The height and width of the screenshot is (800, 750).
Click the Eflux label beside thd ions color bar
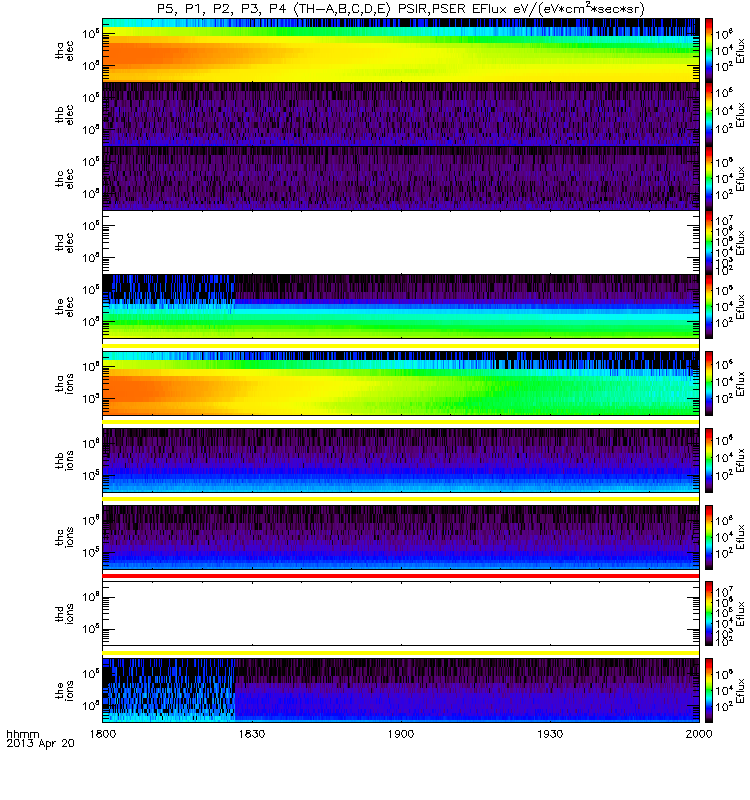click(740, 614)
